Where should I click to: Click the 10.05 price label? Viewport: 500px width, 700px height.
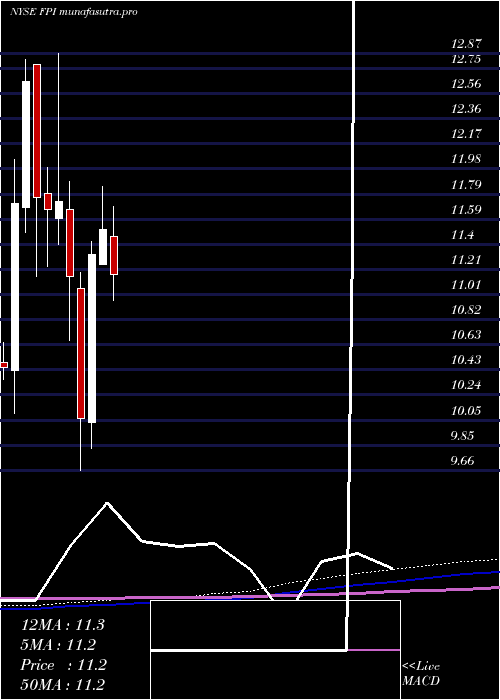coord(466,410)
